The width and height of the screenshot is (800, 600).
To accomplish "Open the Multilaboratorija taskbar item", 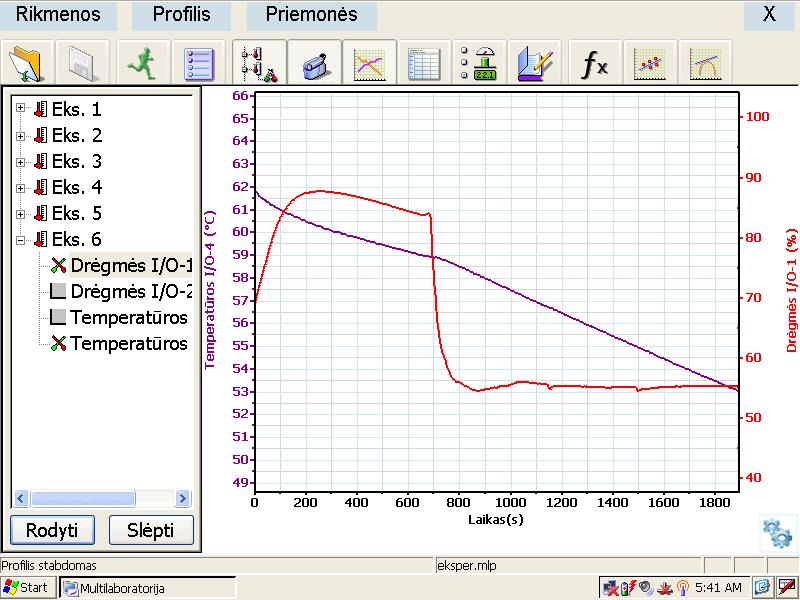I will (x=147, y=588).
